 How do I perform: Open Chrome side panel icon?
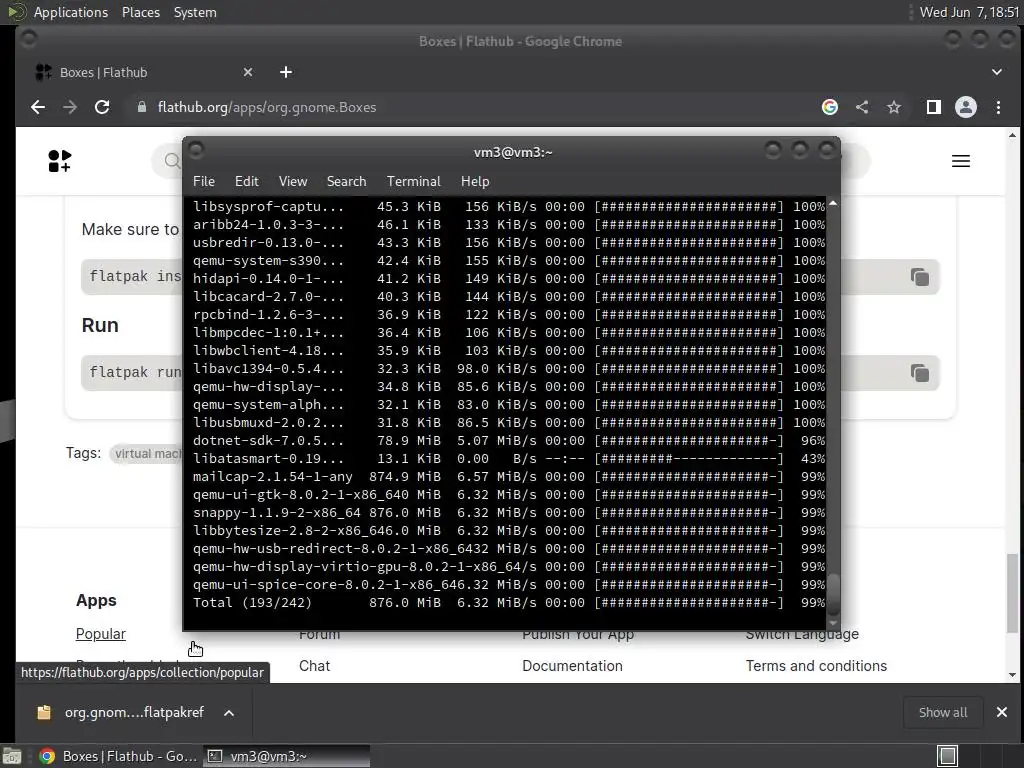pyautogui.click(x=934, y=107)
